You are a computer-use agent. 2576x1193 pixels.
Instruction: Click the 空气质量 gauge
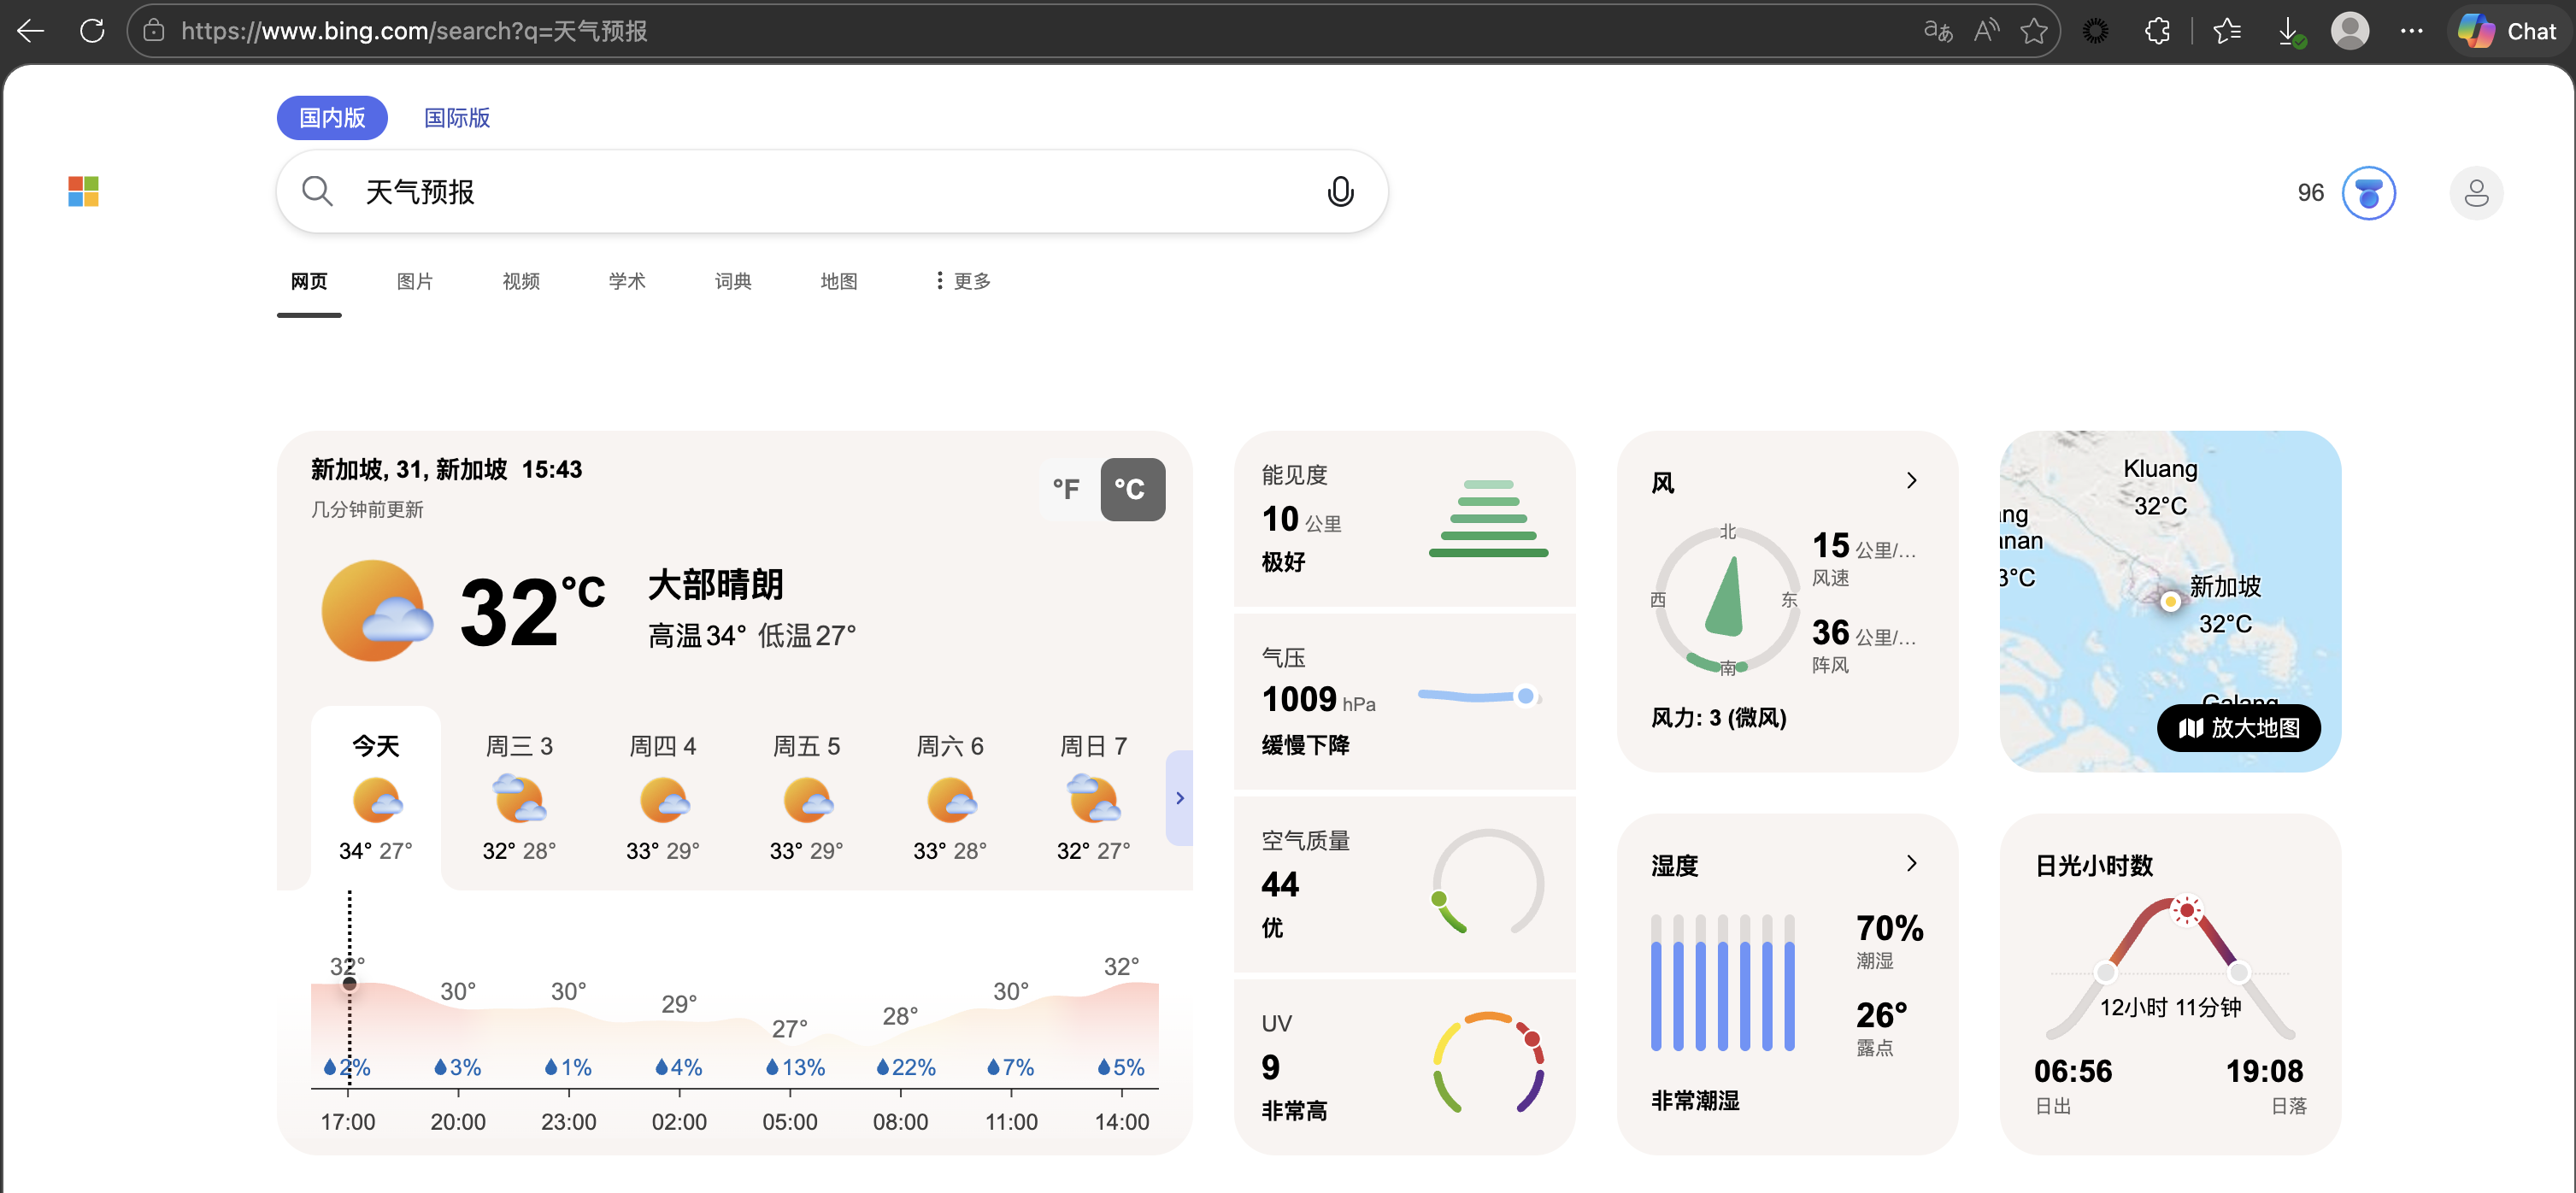point(1488,882)
